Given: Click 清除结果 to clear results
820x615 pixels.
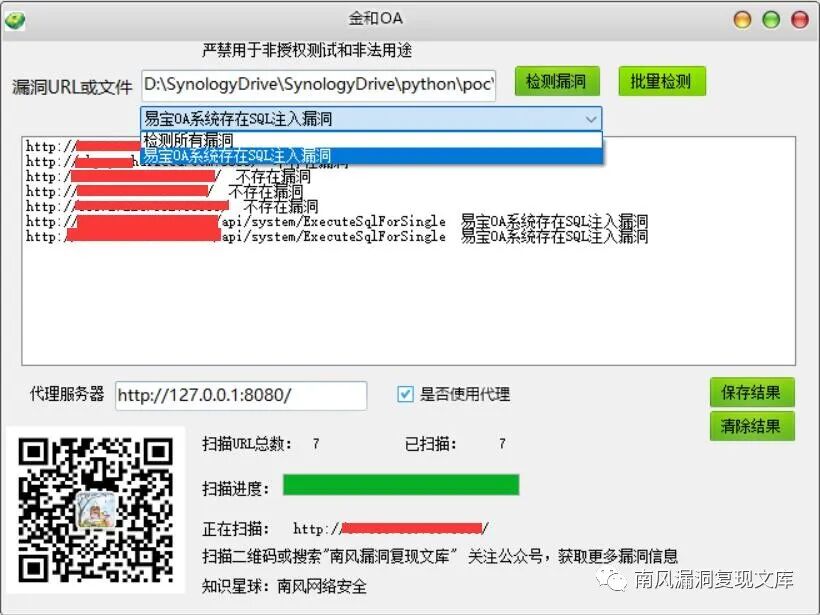Looking at the screenshot, I should click(752, 426).
